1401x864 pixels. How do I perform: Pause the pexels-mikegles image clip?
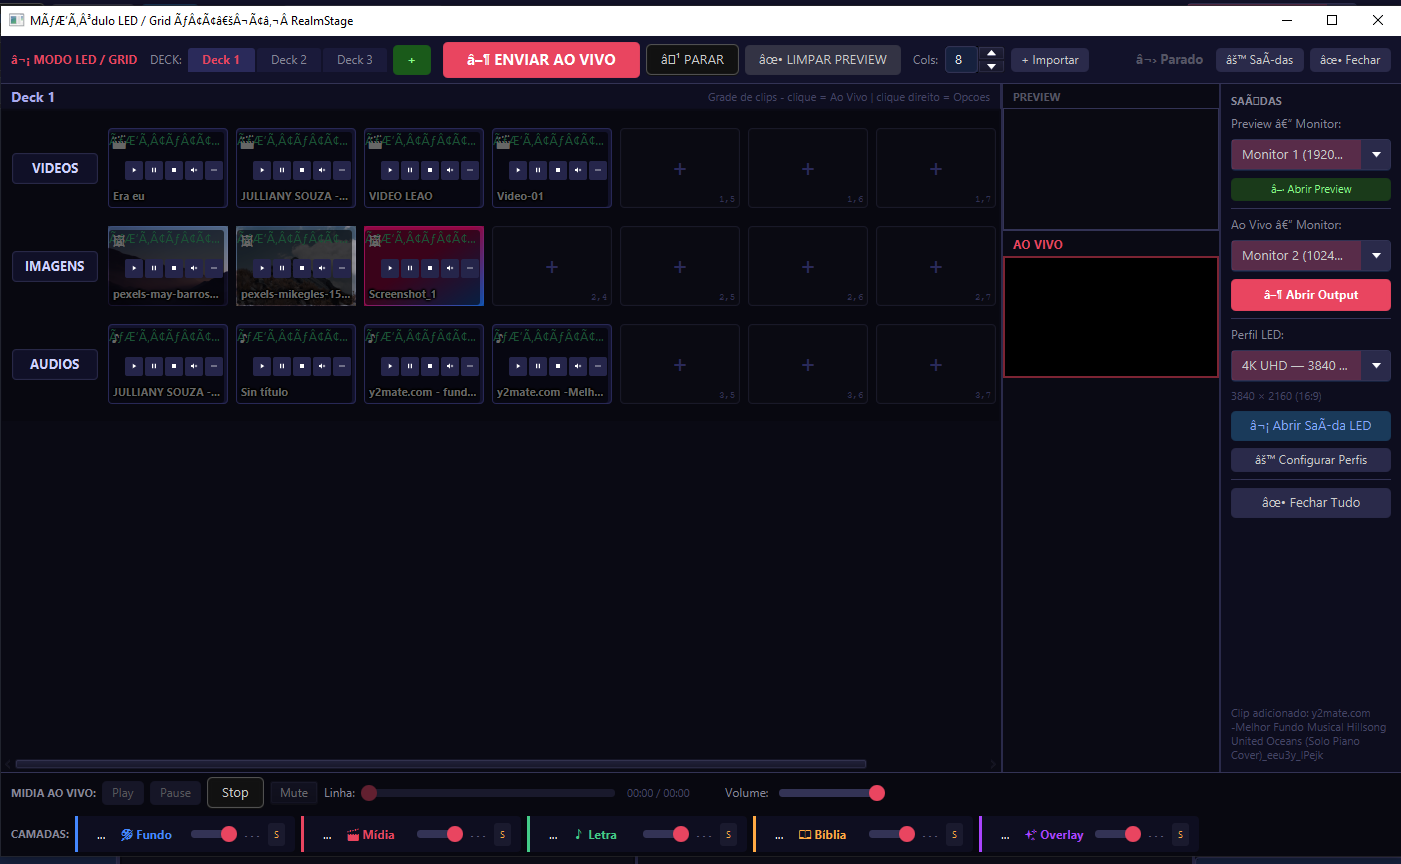pos(282,268)
